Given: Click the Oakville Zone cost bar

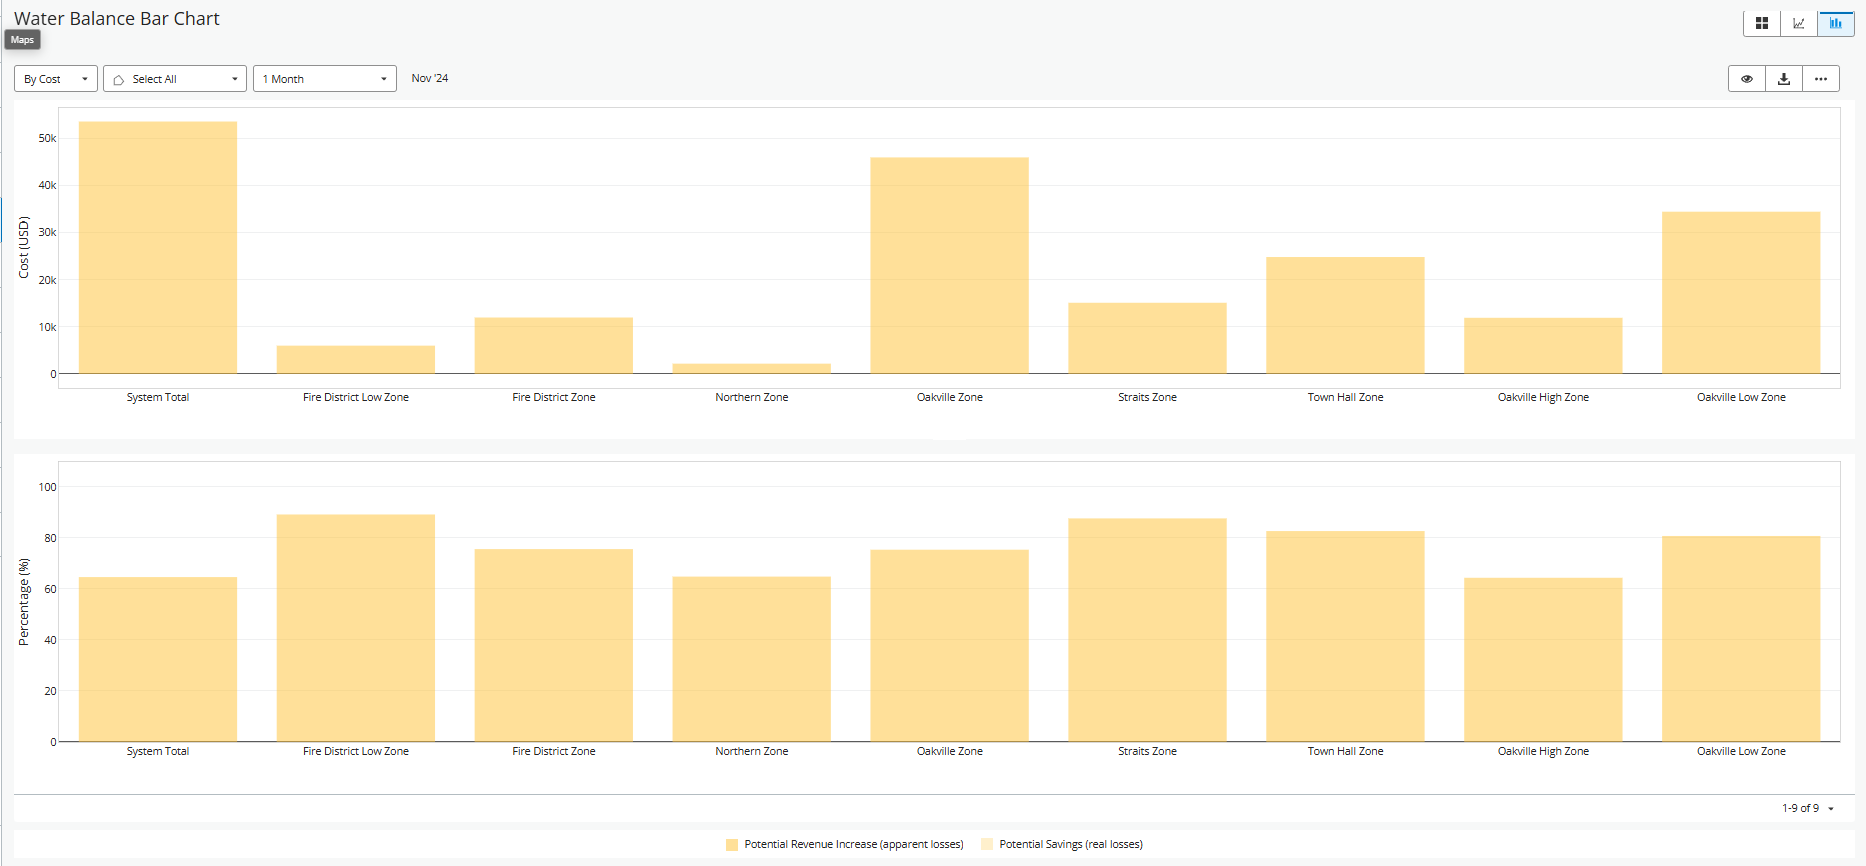Looking at the screenshot, I should point(950,266).
